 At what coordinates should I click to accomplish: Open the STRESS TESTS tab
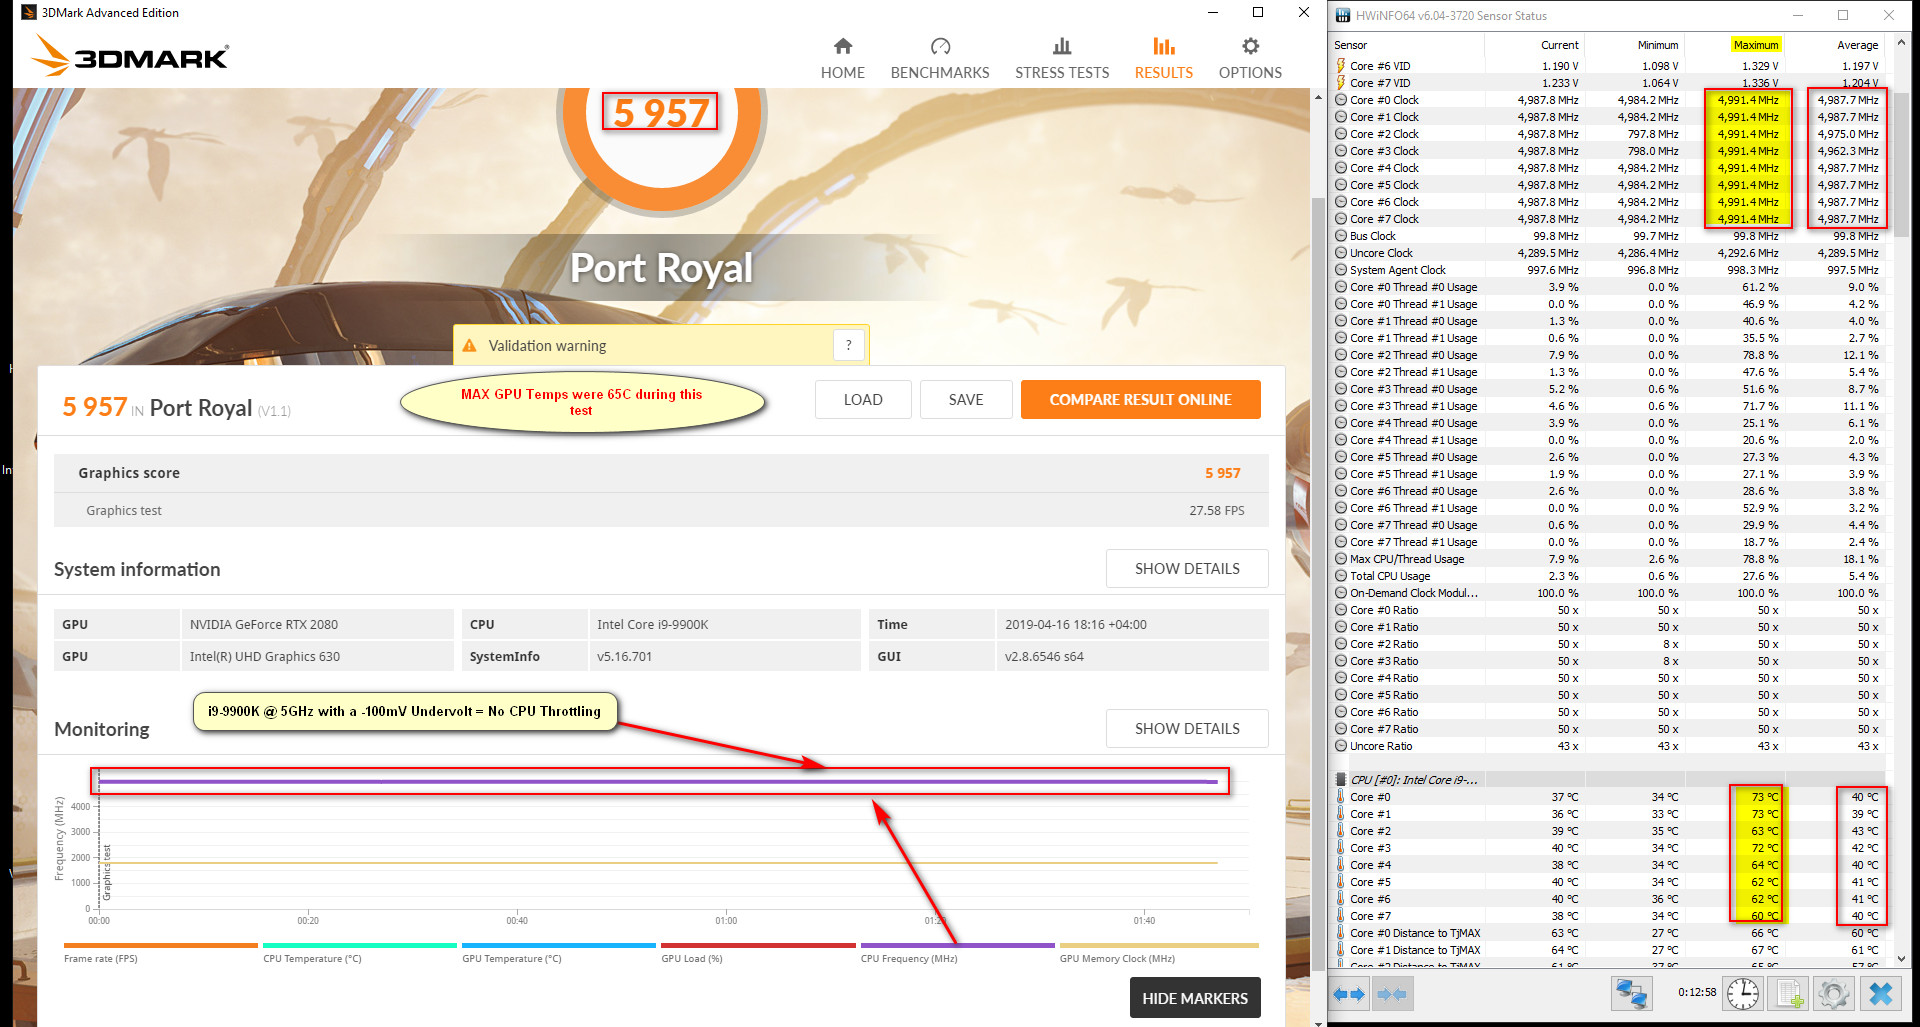[x=1061, y=59]
